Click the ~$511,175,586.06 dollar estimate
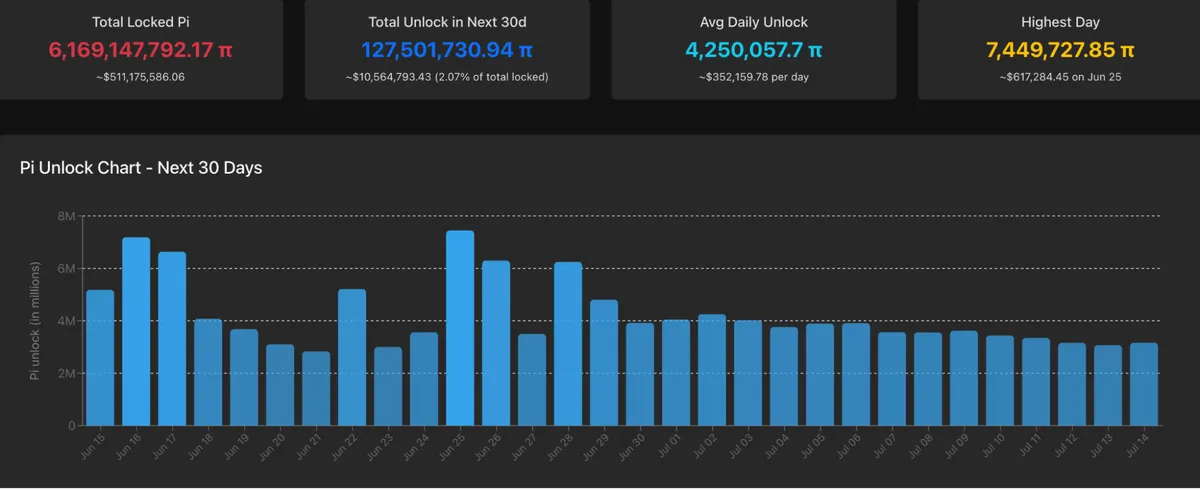Image resolution: width=1200 pixels, height=489 pixels. coord(140,76)
